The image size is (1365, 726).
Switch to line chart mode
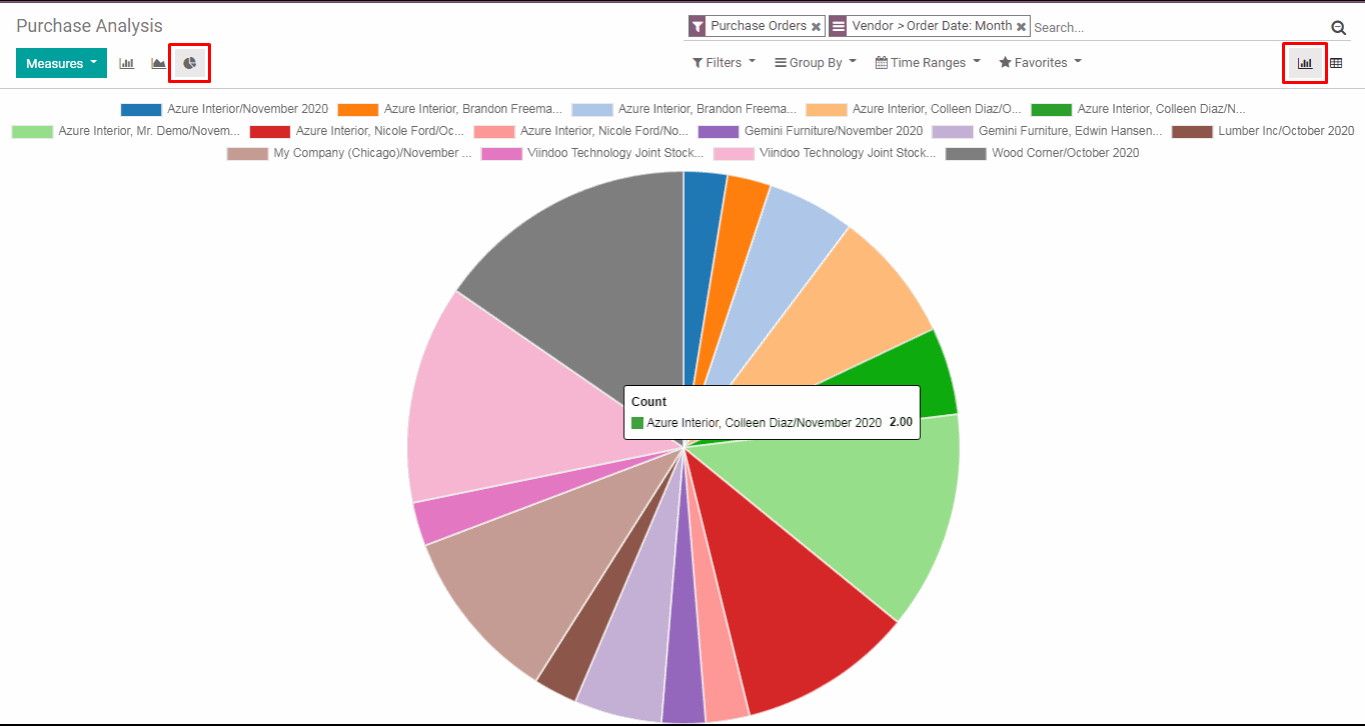(x=158, y=63)
